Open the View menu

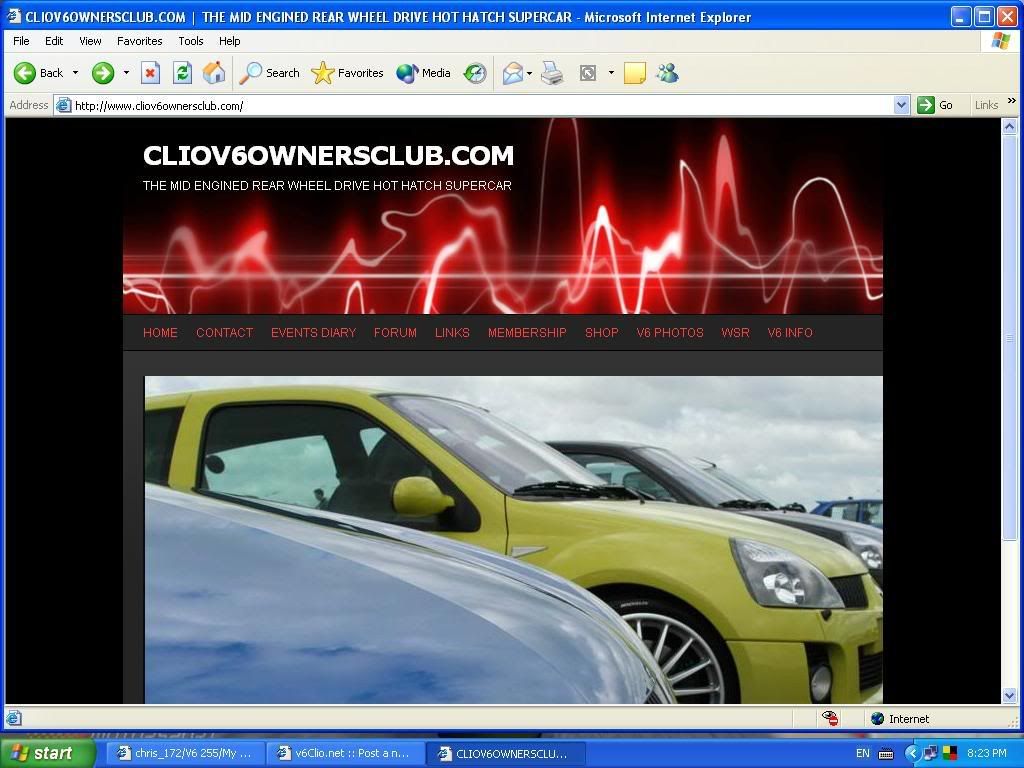90,41
